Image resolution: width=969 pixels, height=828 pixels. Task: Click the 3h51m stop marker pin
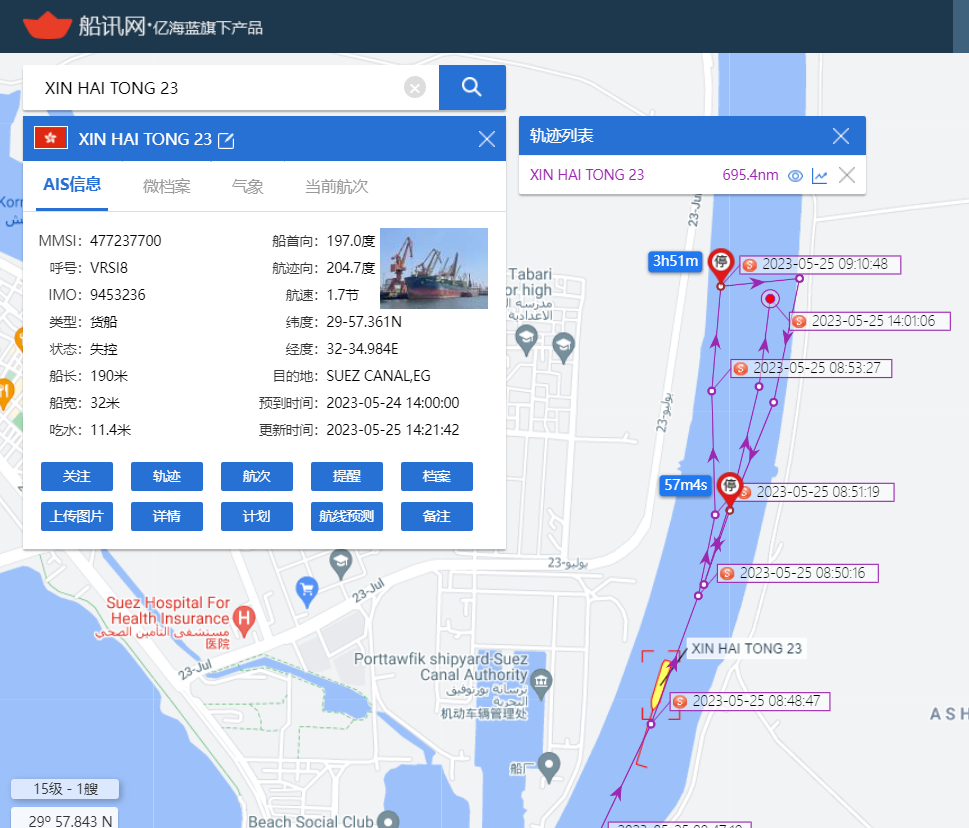pos(720,264)
